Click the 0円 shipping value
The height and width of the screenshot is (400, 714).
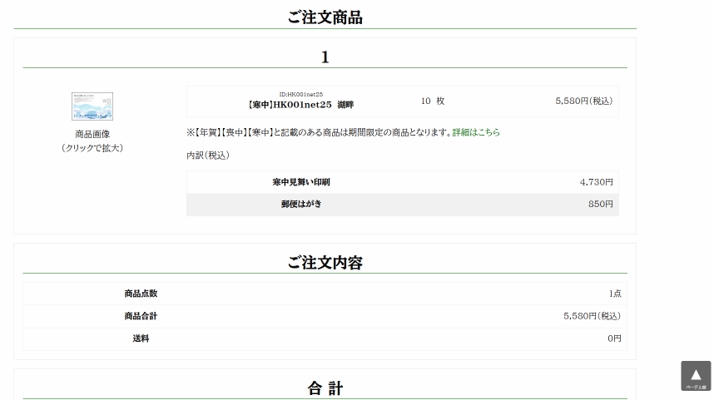pos(614,338)
